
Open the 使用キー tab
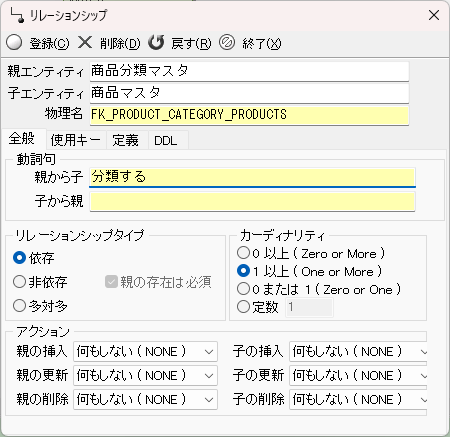[76, 140]
